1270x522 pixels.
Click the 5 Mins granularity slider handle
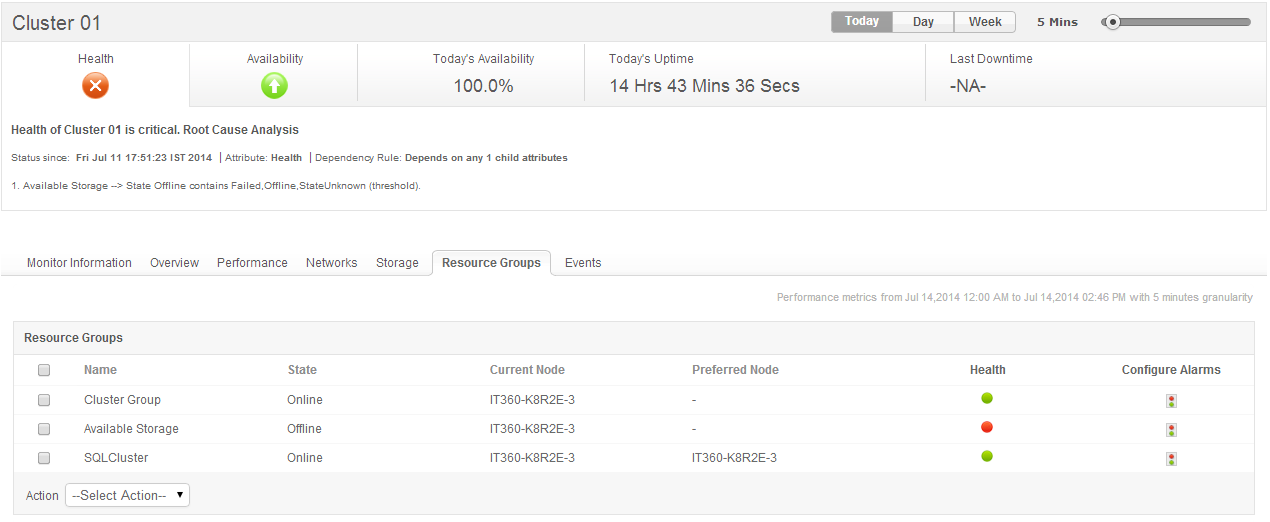click(1112, 22)
